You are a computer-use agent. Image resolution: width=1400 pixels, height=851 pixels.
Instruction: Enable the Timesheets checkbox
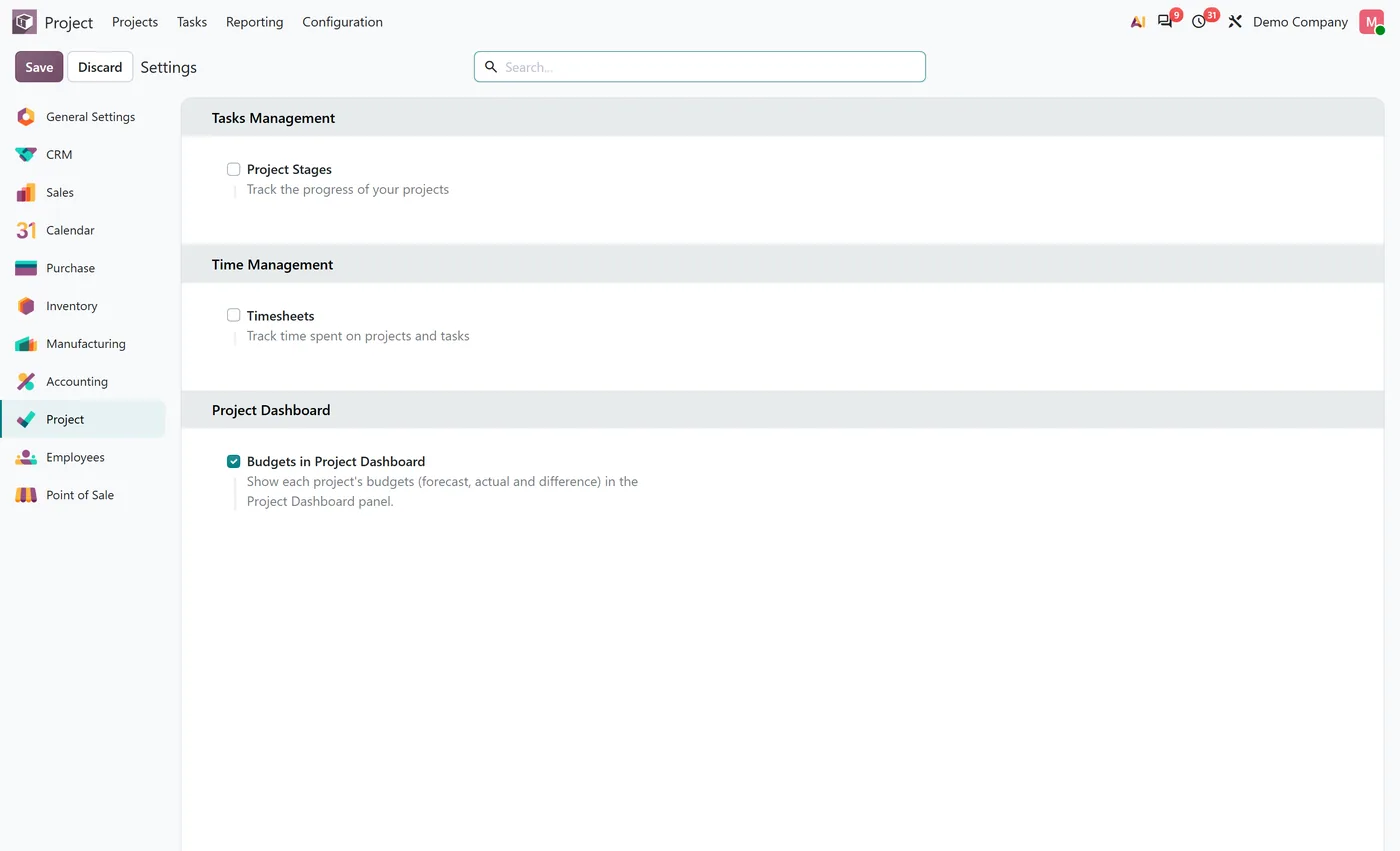(x=234, y=315)
